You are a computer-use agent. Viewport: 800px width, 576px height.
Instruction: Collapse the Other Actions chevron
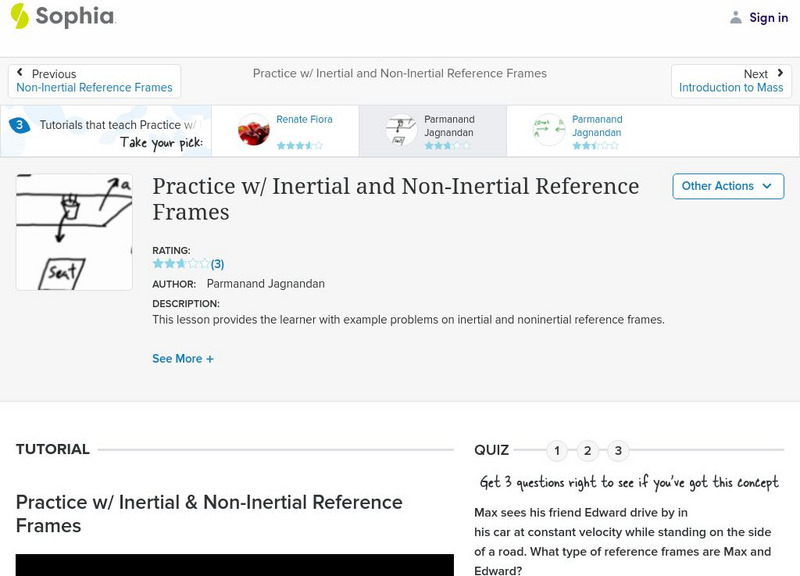click(x=766, y=186)
